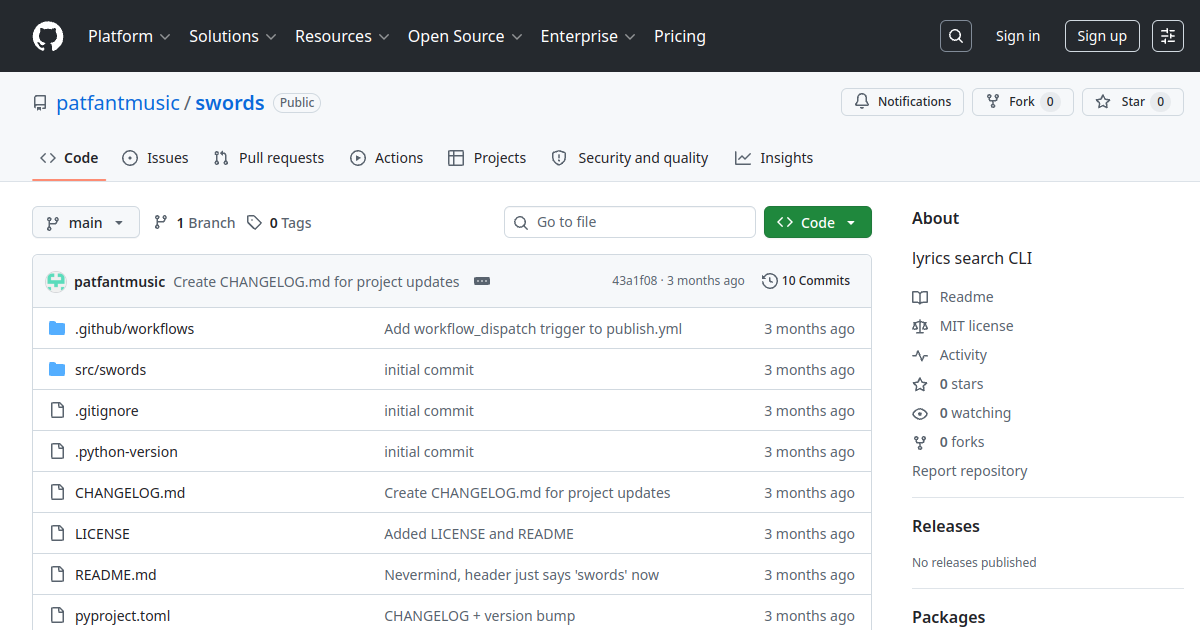Star the repository with the Star button

point(1133,102)
